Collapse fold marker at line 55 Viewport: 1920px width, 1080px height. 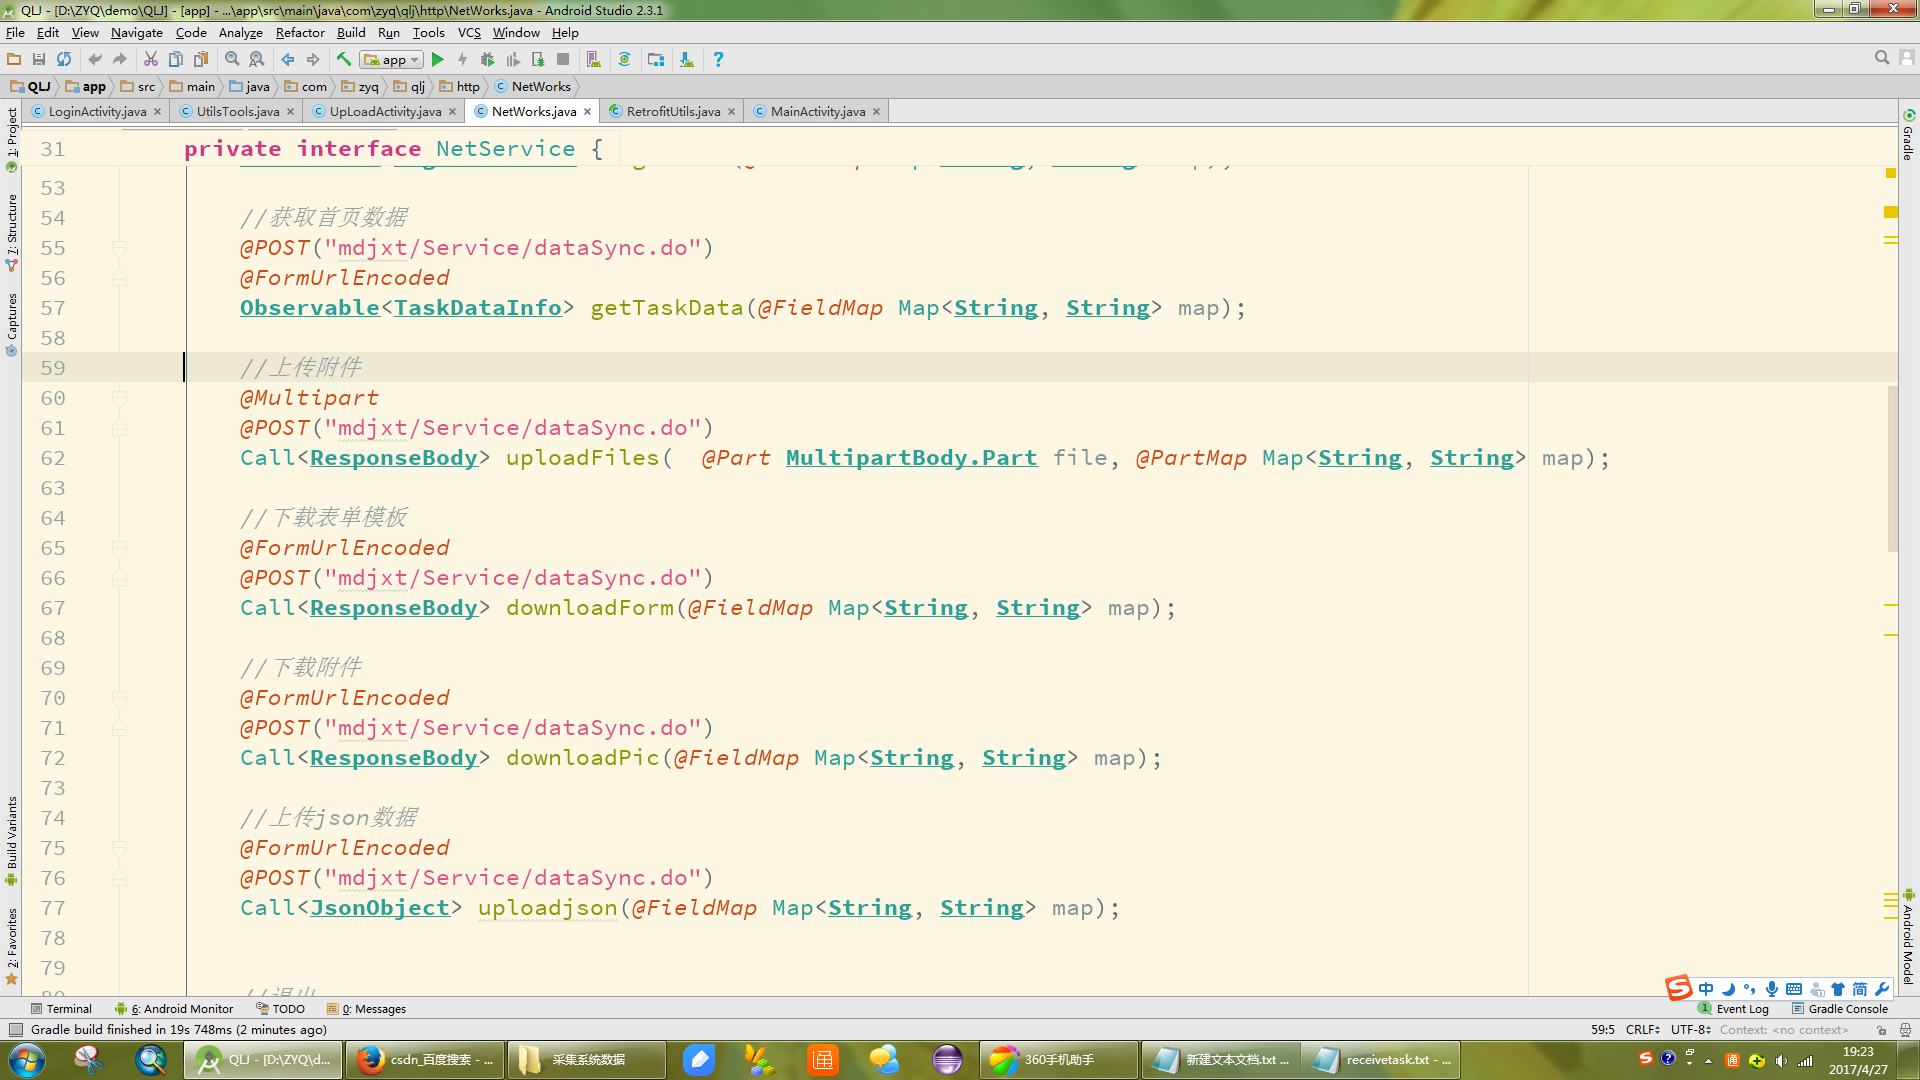tap(119, 248)
